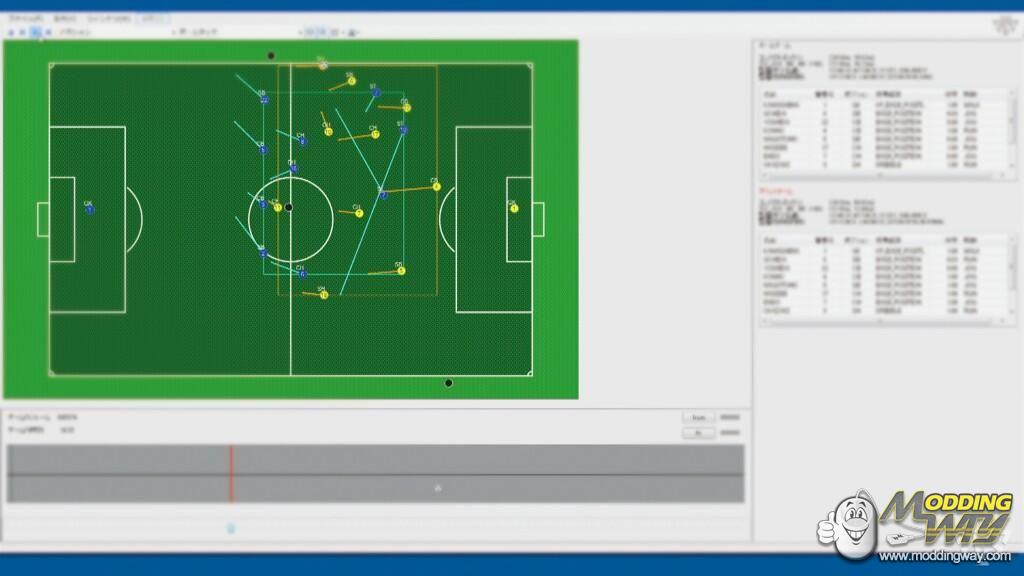Open the last menu bar item

click(x=154, y=19)
